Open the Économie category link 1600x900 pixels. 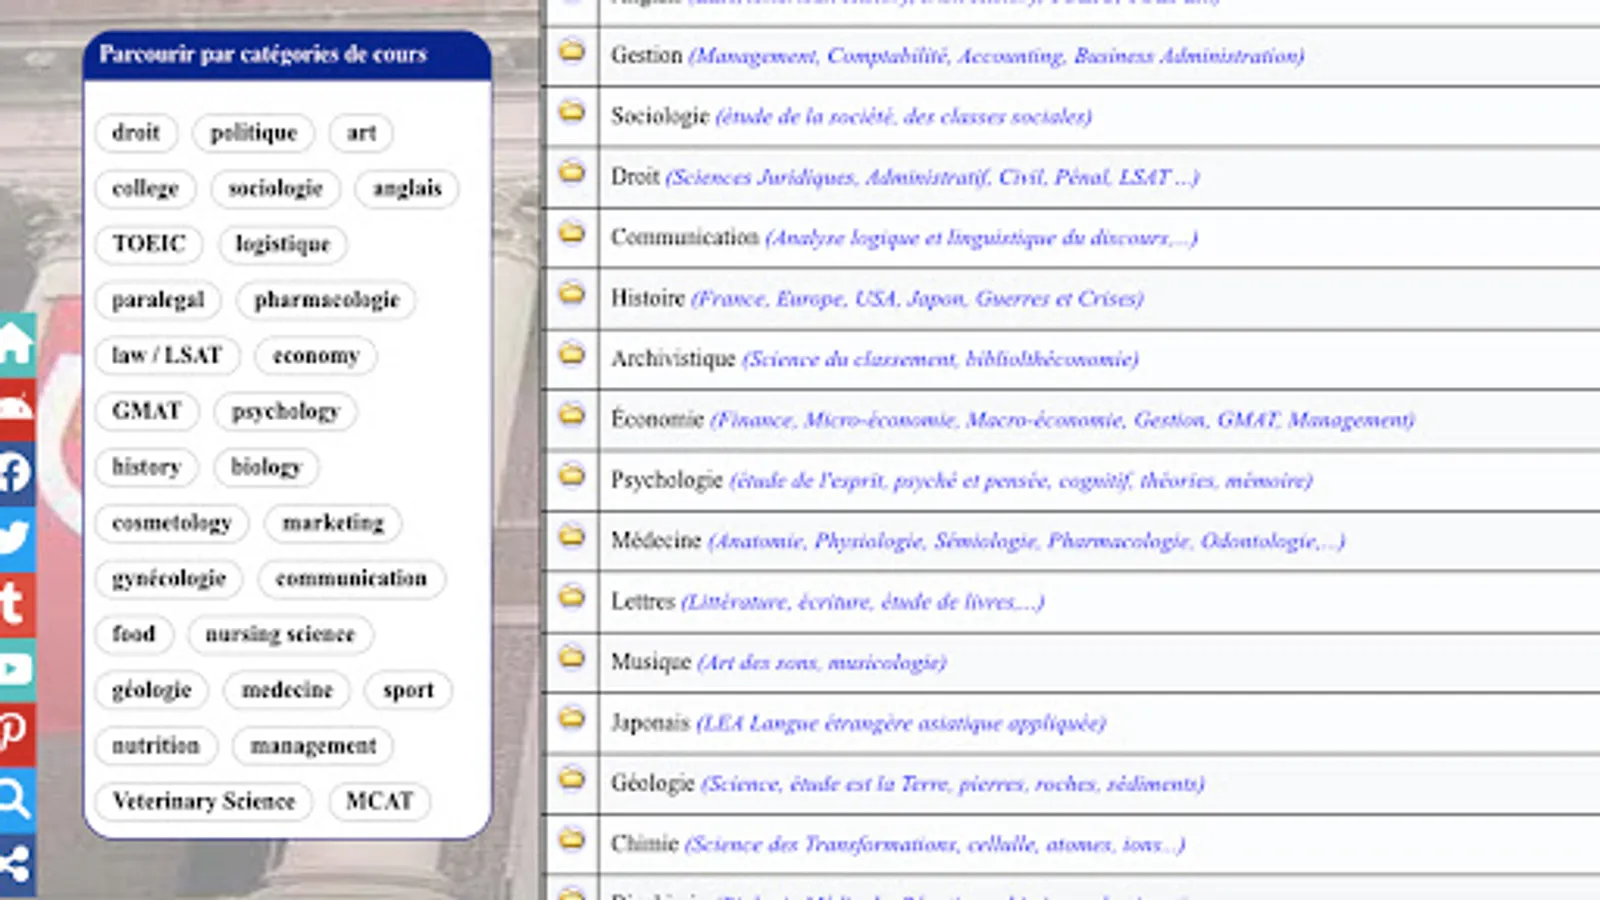tap(657, 419)
